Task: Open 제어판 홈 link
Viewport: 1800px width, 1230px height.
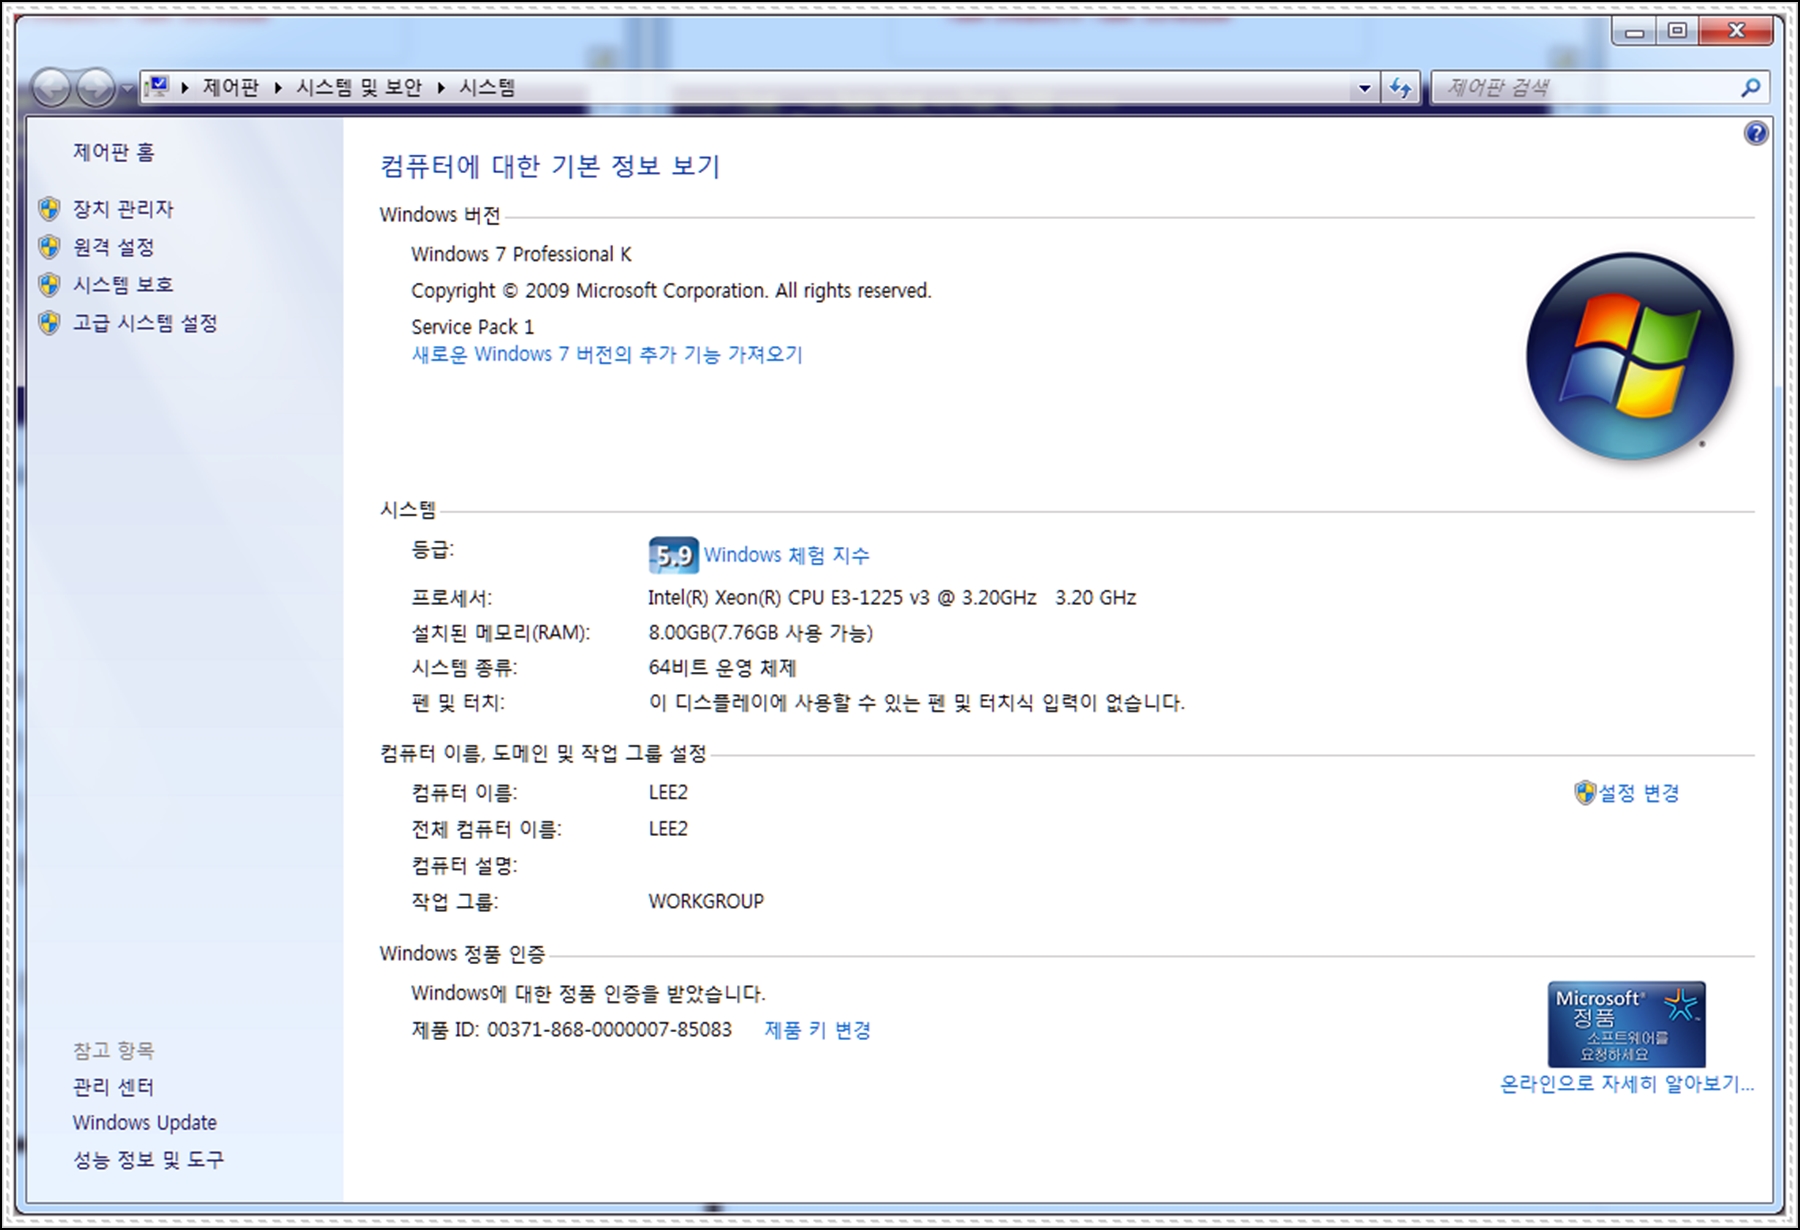Action: [114, 152]
